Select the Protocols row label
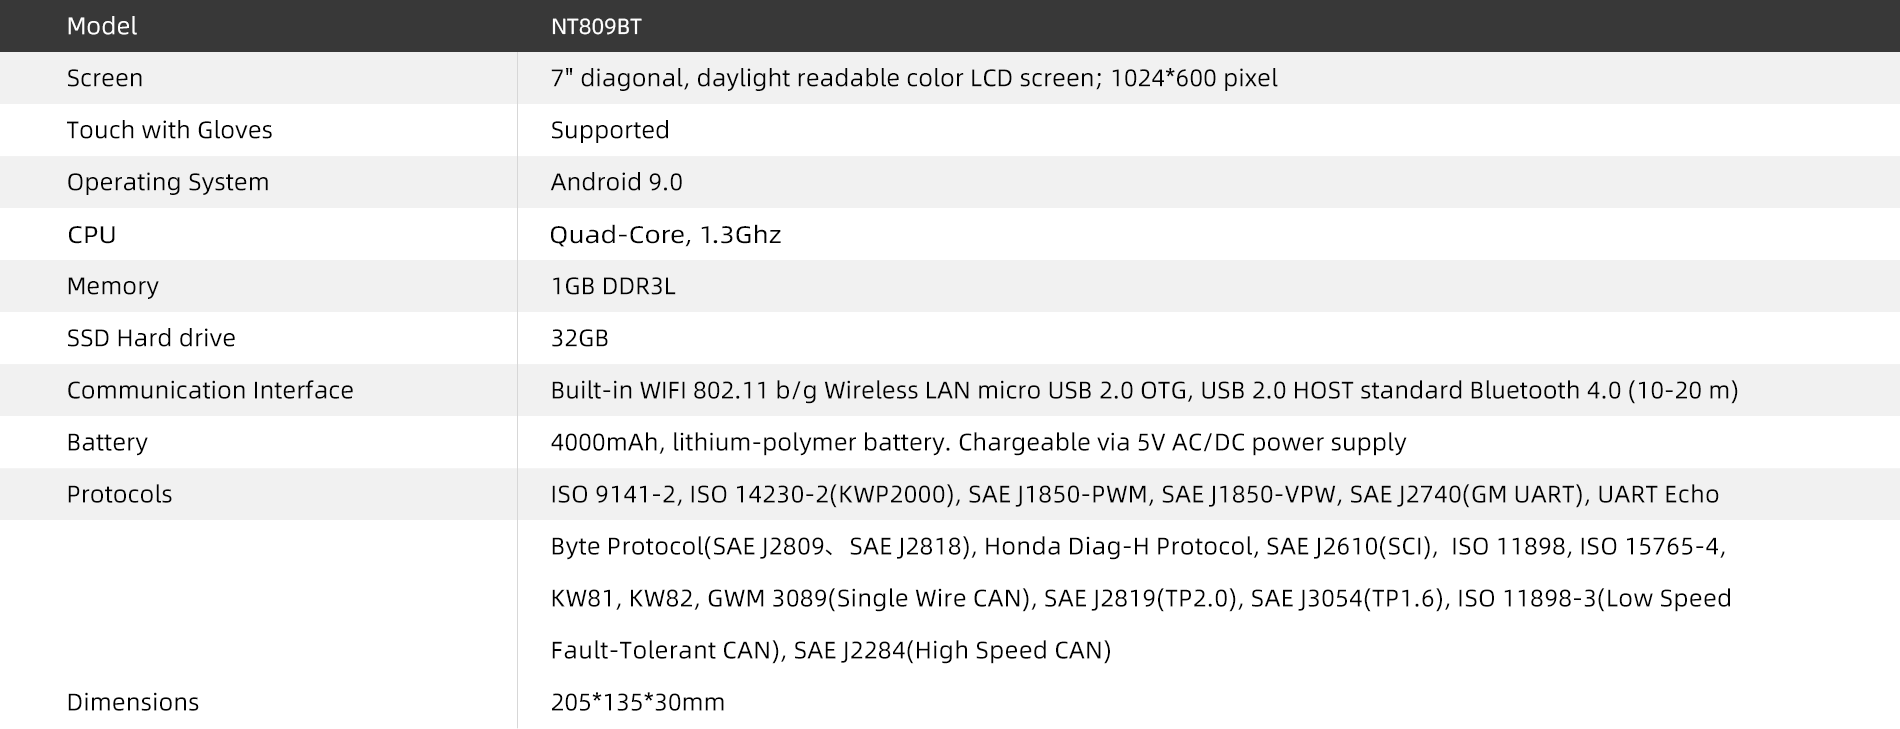1900x729 pixels. (x=120, y=494)
